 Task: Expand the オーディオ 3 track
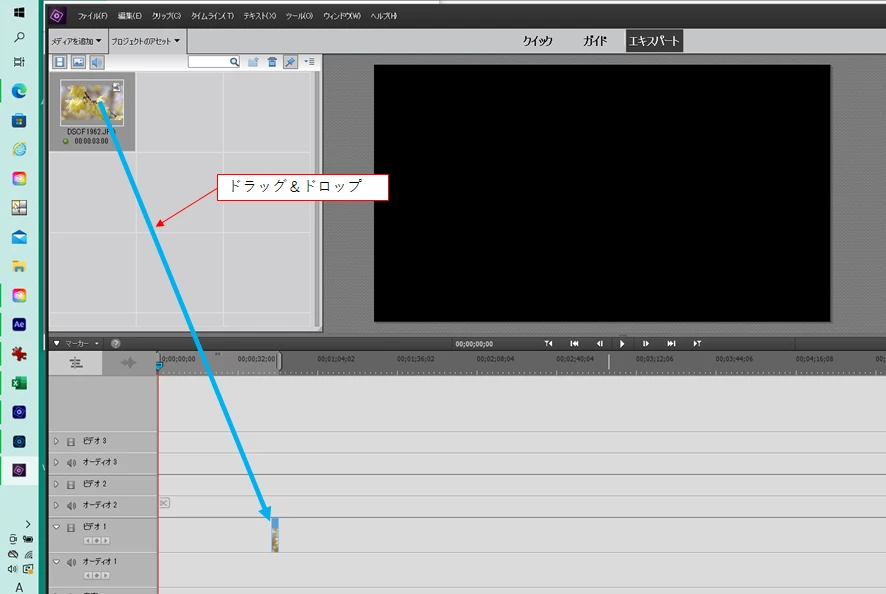pos(56,462)
